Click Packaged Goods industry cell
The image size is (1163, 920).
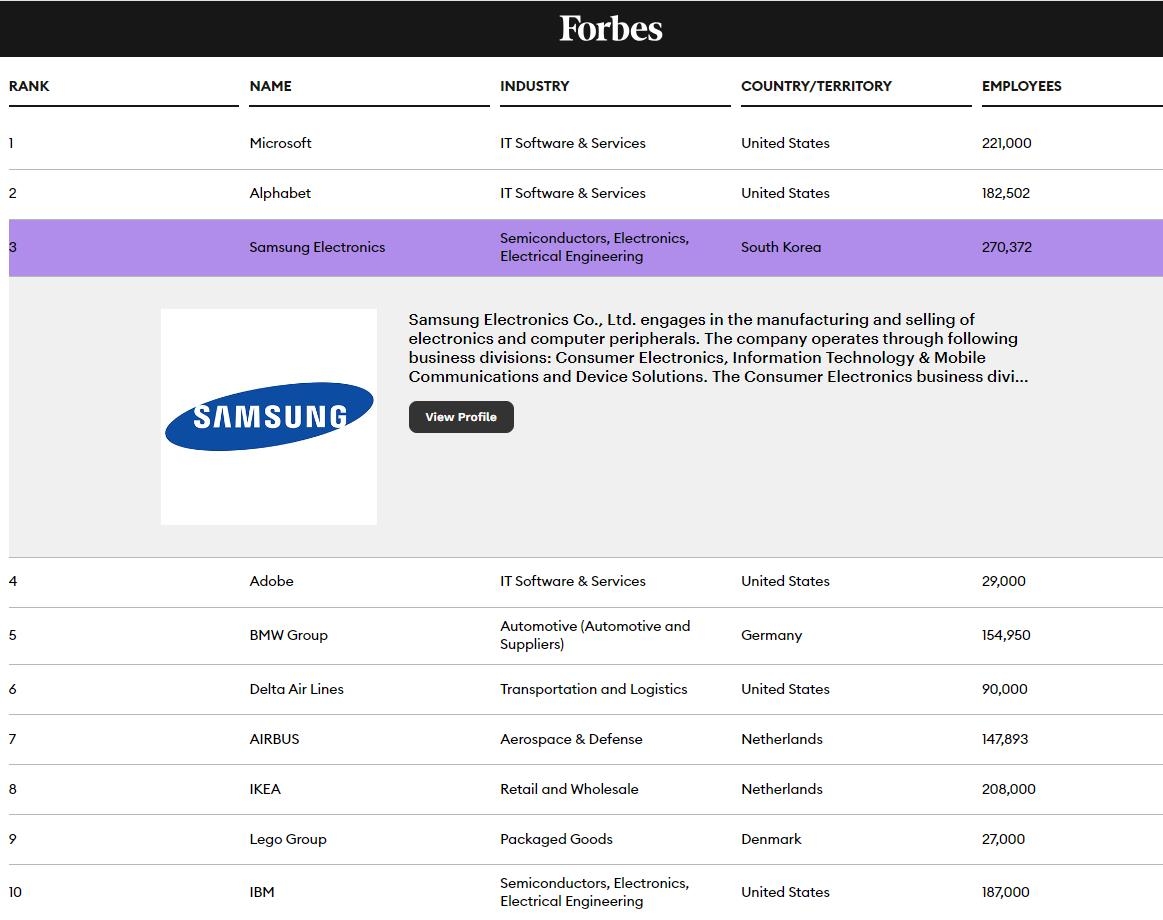pos(556,839)
